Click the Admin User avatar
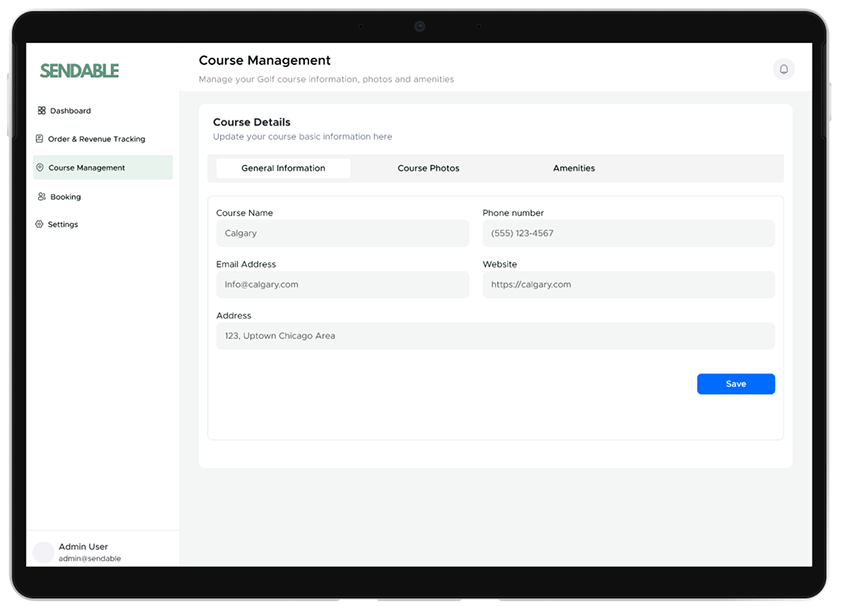849x606 pixels. (x=43, y=552)
